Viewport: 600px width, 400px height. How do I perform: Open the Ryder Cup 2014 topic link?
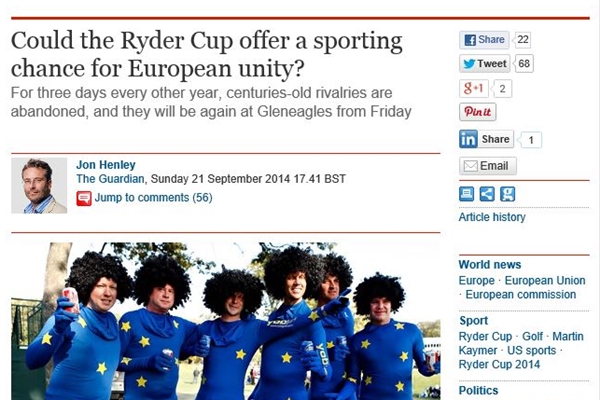coord(499,364)
